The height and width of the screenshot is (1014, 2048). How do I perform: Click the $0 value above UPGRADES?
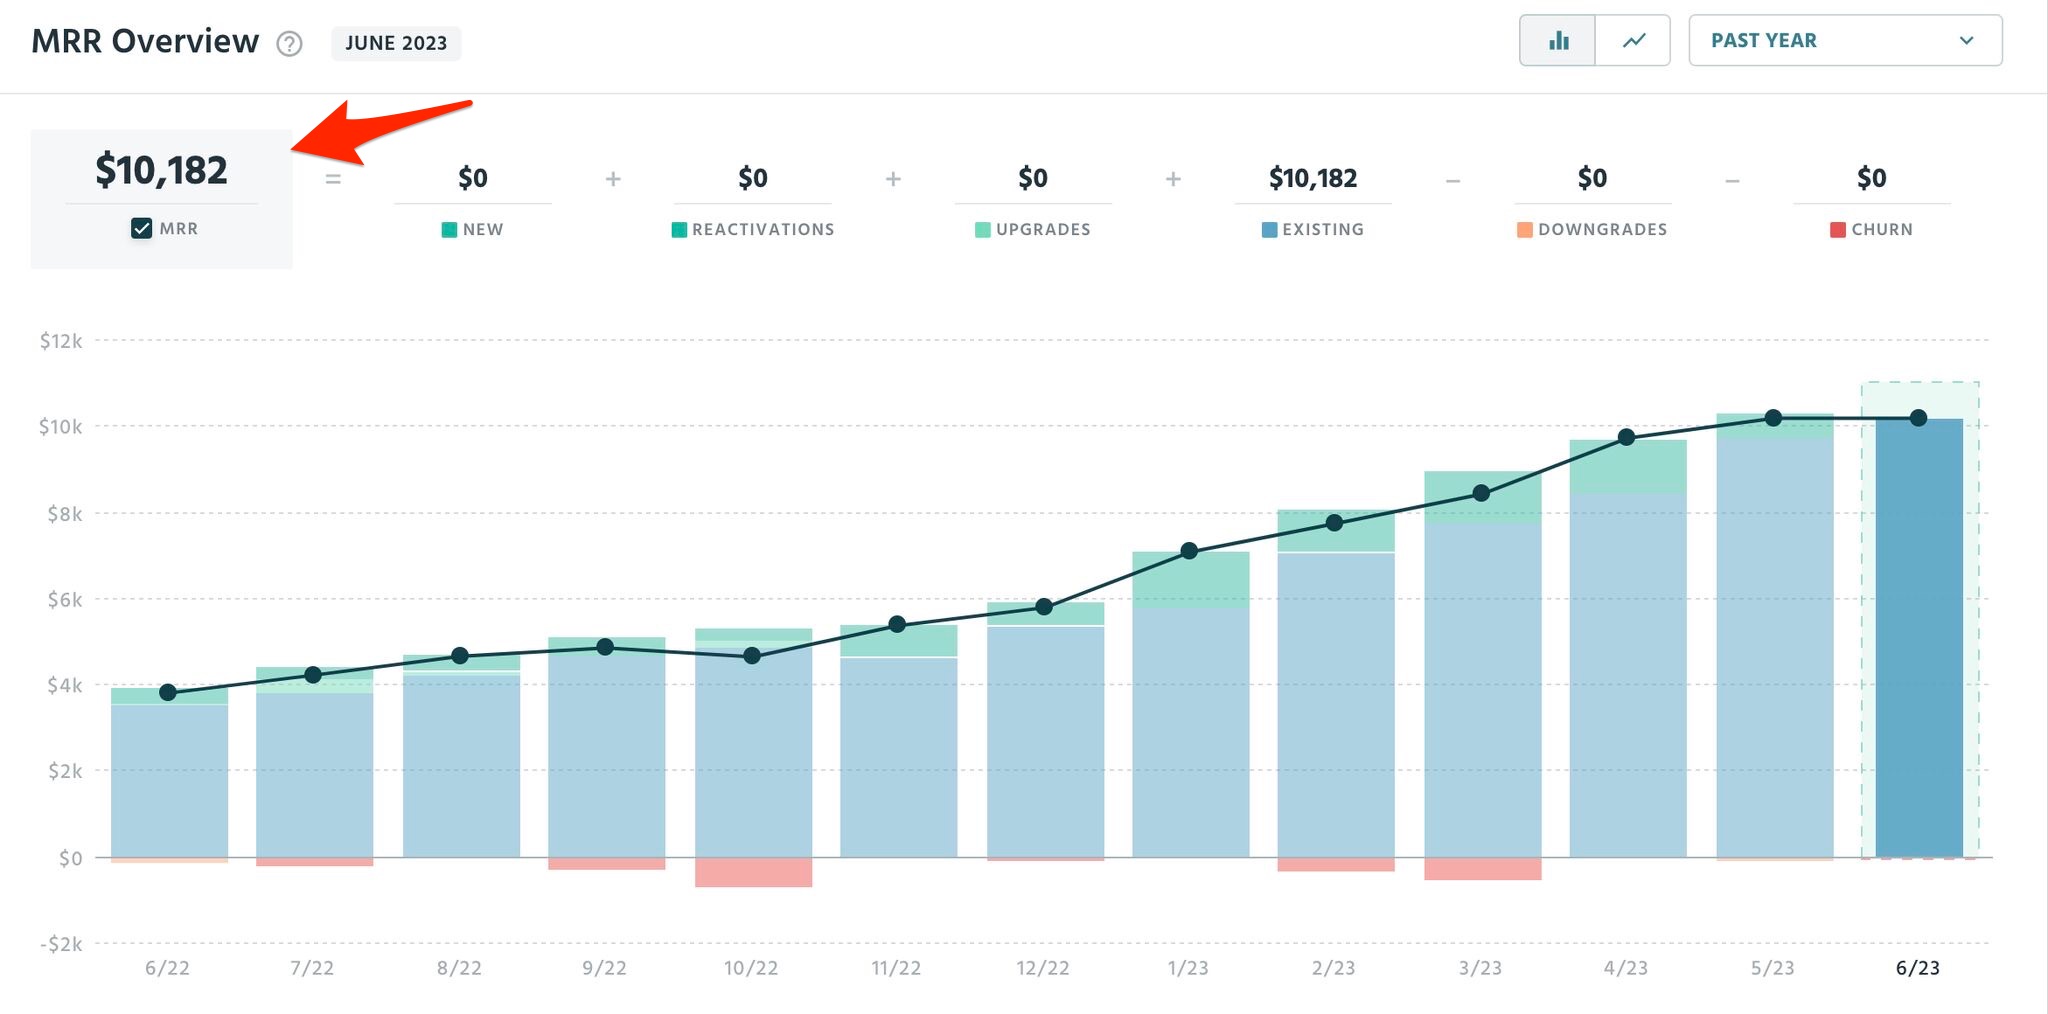click(x=1033, y=178)
